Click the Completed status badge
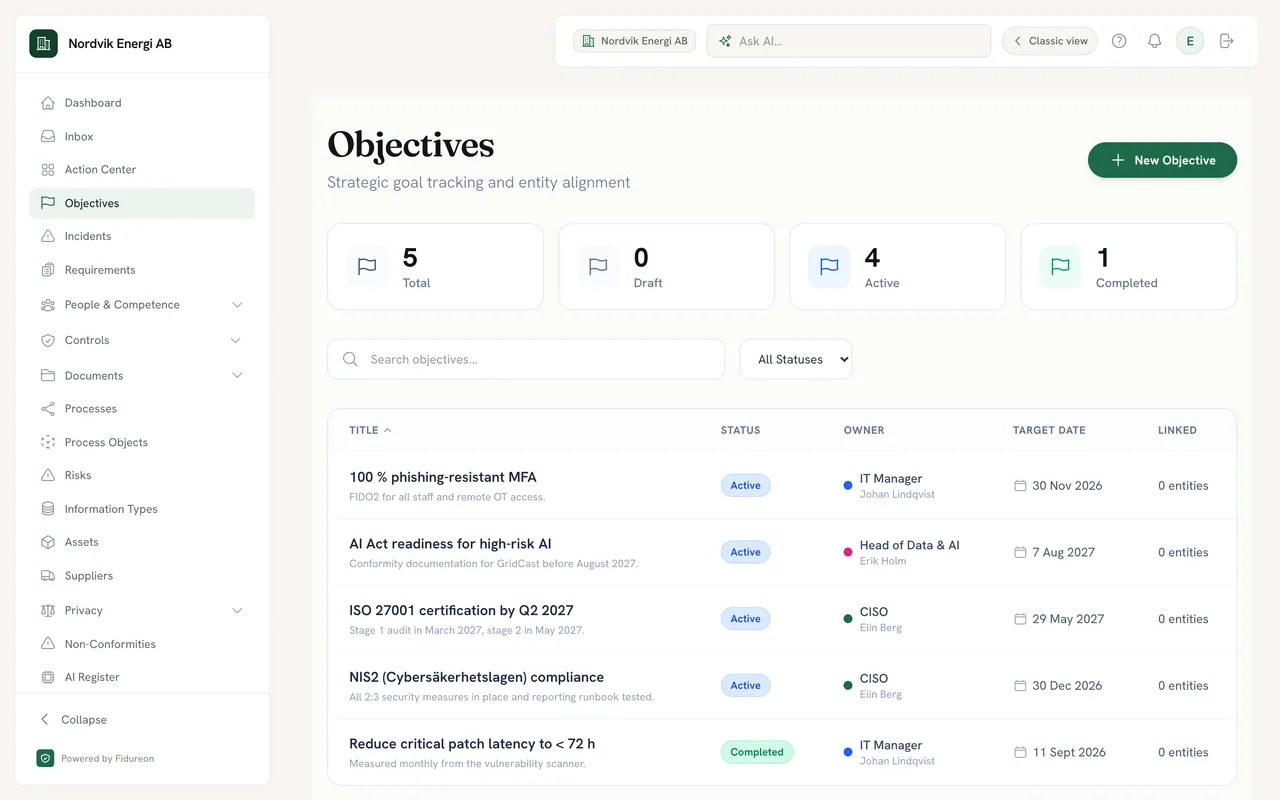This screenshot has height=800, width=1280. tap(757, 752)
